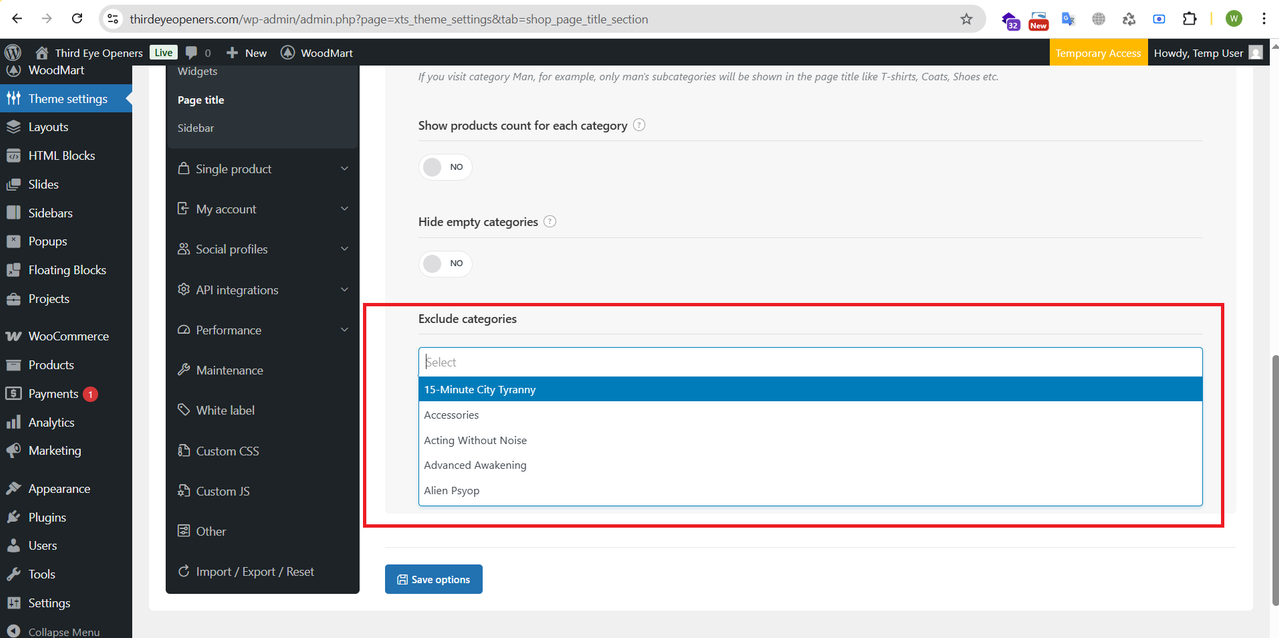1279x638 pixels.
Task: Click the Exclude categories Select input field
Action: click(x=810, y=362)
